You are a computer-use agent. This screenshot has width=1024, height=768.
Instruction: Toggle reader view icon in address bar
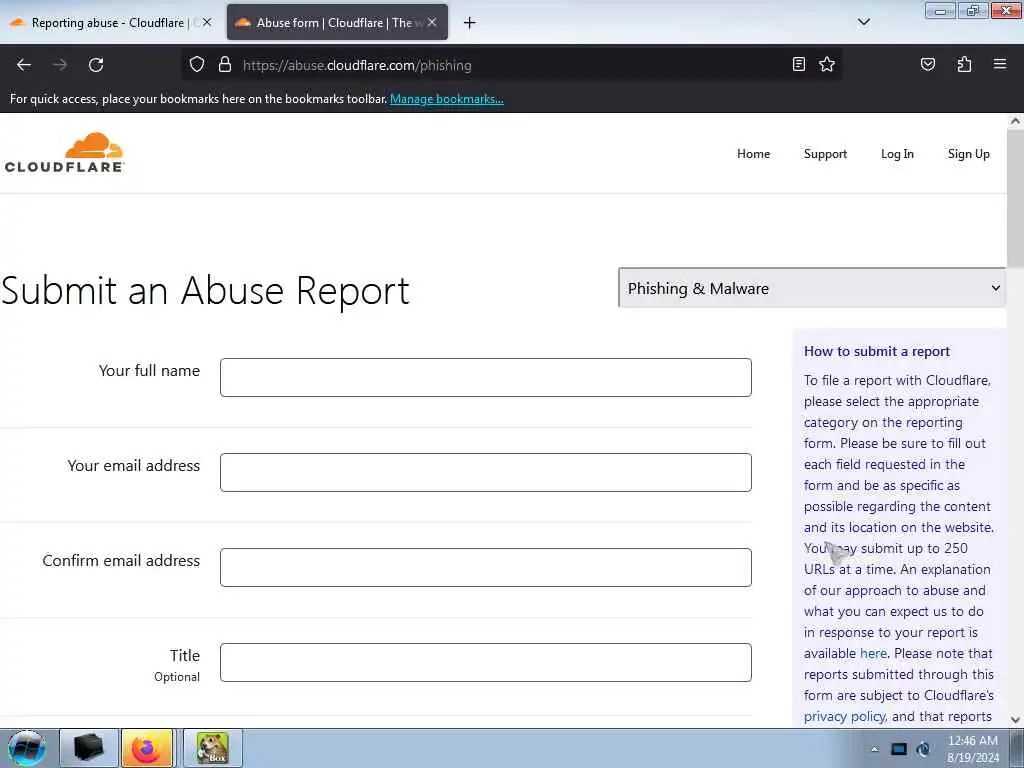(798, 64)
